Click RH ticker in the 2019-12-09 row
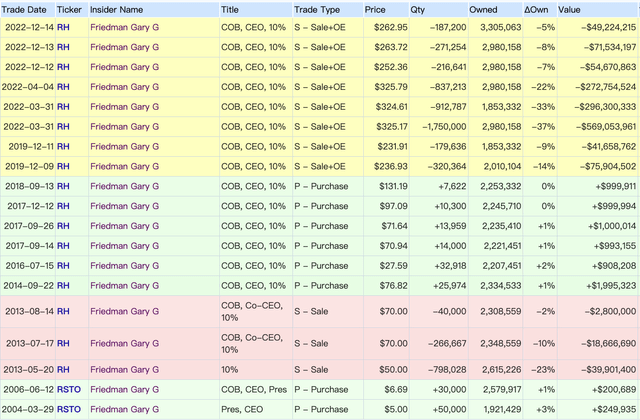 (63, 166)
